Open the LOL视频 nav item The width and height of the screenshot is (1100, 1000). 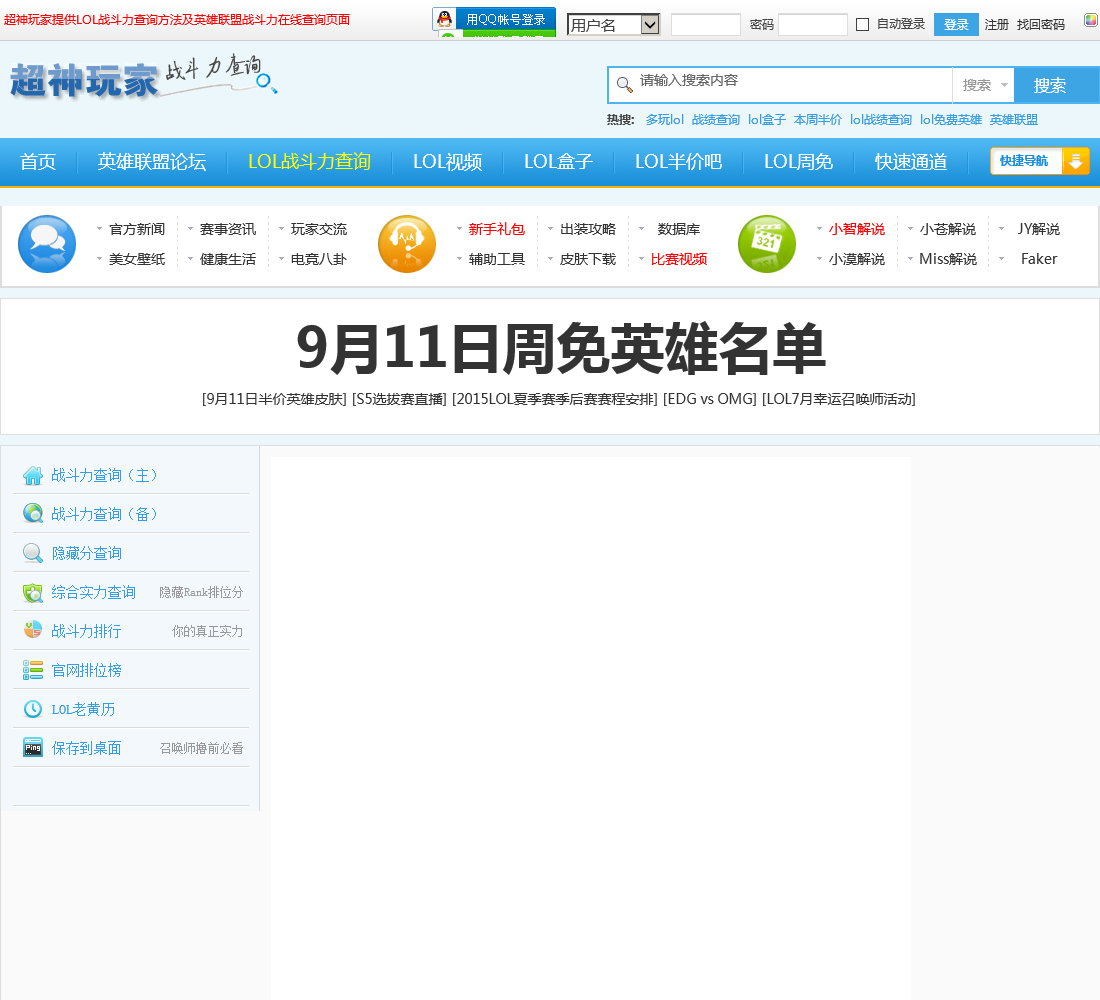point(448,161)
